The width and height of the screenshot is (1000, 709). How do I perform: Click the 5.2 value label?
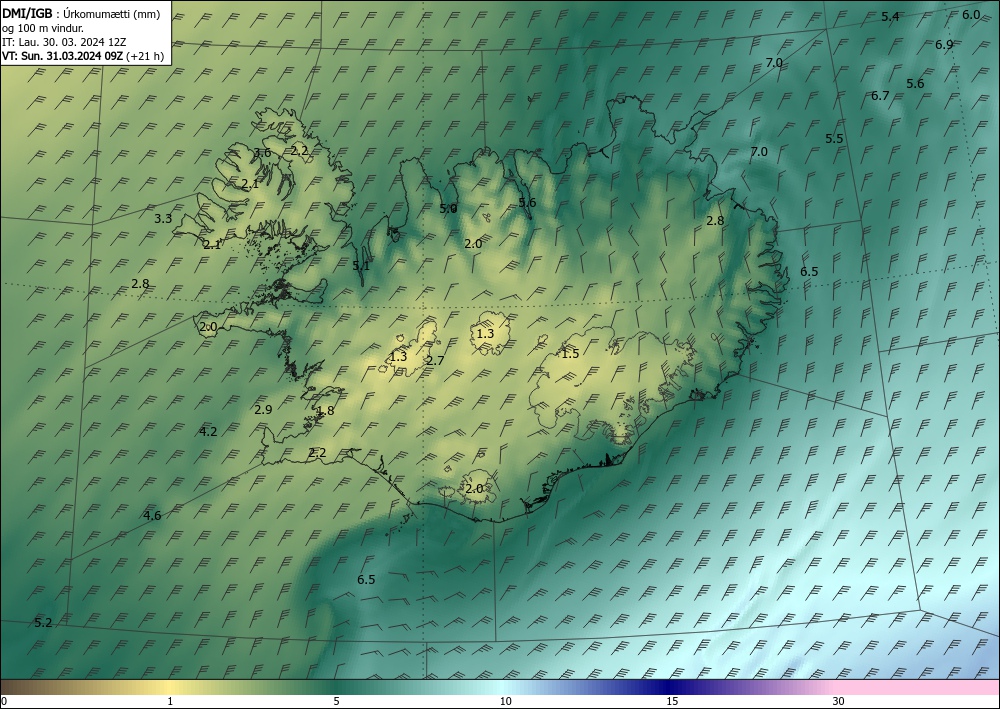tap(43, 623)
